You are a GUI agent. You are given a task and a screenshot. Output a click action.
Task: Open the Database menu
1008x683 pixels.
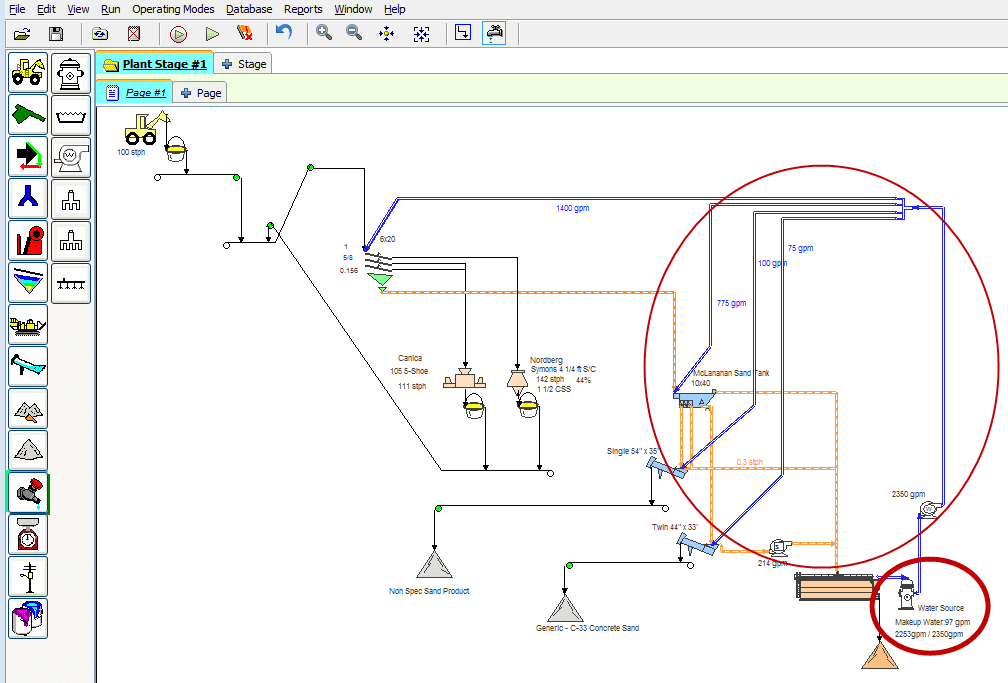point(249,9)
